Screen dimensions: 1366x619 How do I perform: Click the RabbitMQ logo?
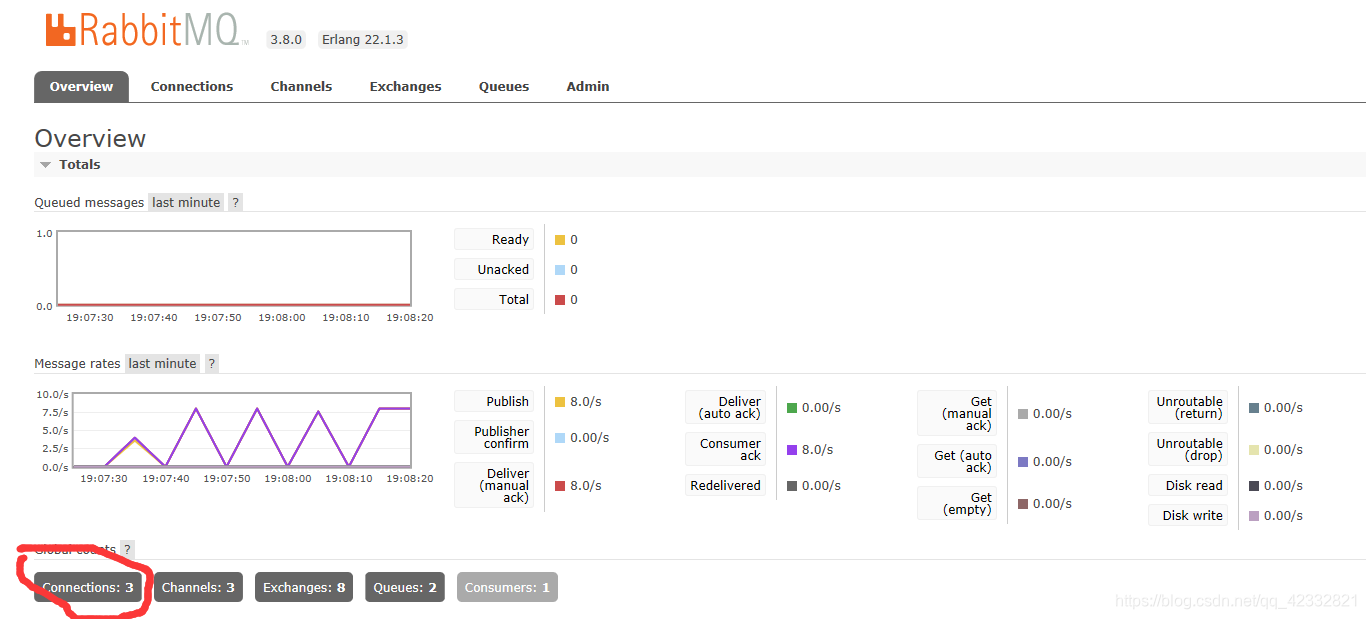[x=146, y=30]
